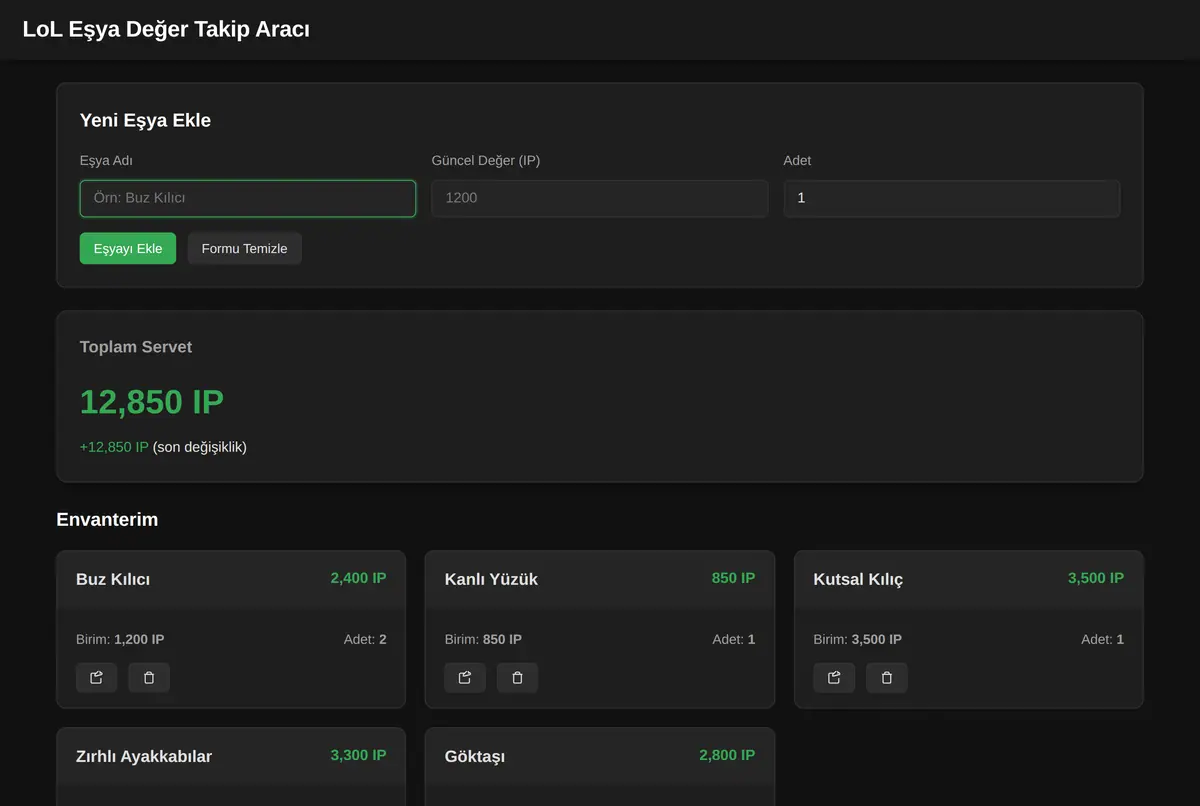Delete the Buz Kılıcı item via trash icon

149,678
